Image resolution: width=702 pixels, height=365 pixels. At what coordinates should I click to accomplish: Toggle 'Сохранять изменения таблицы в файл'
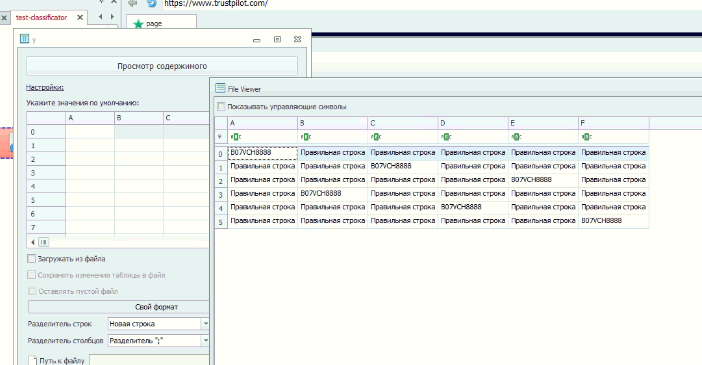31,275
